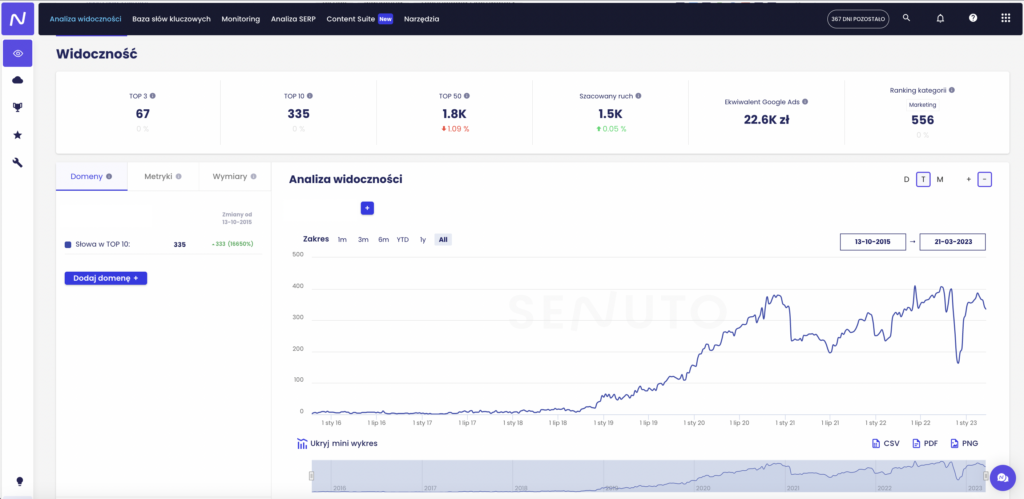Click the Senuto logo icon
The image size is (1024, 499).
coord(18,18)
